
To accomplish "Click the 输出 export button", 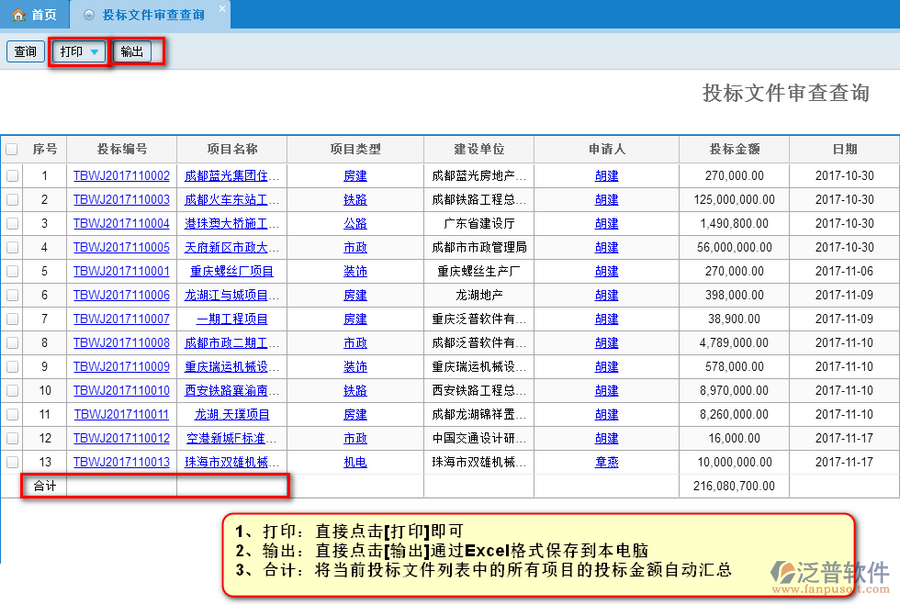I will click(132, 52).
